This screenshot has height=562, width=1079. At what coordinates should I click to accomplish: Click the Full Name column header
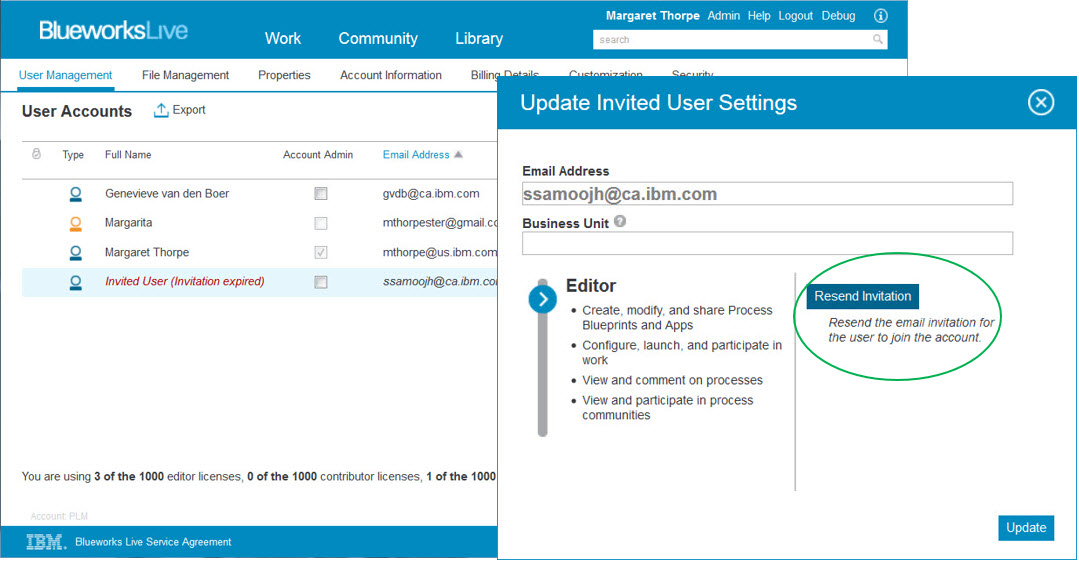tap(128, 155)
